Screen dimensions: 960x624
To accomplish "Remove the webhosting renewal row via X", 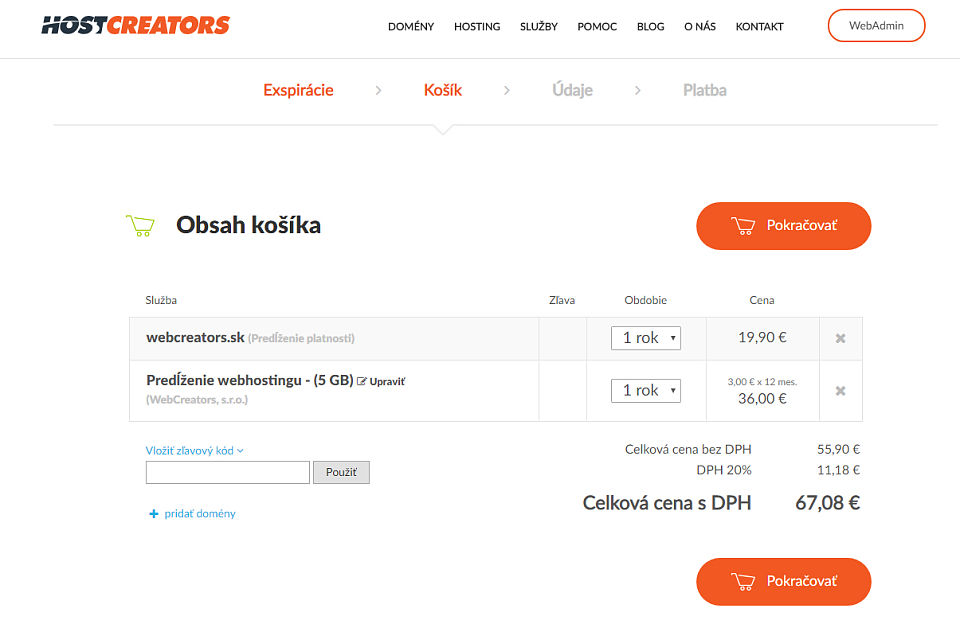I will tap(840, 391).
